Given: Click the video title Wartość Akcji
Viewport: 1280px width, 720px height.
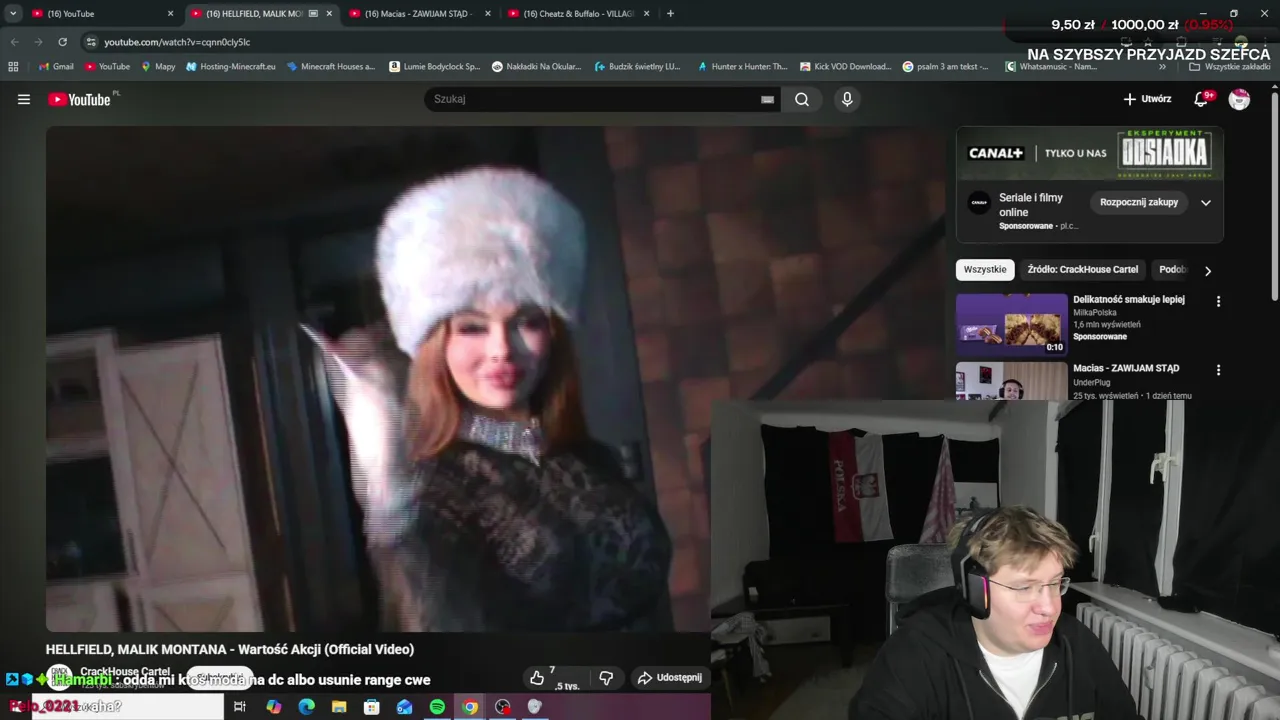Looking at the screenshot, I should [x=229, y=649].
